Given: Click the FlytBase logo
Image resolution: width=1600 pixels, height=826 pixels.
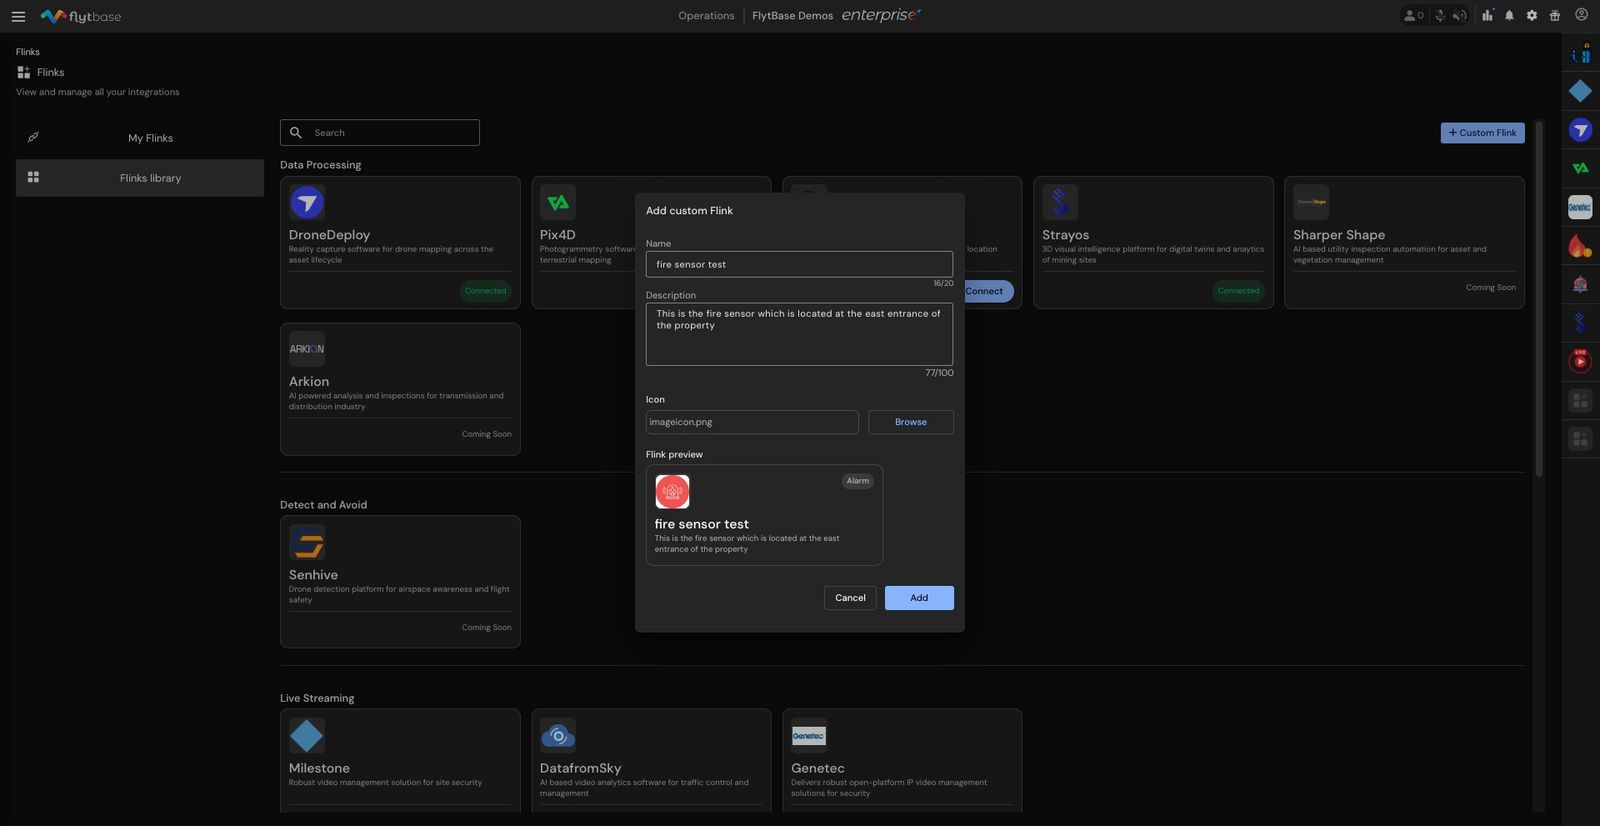Looking at the screenshot, I should coord(81,16).
